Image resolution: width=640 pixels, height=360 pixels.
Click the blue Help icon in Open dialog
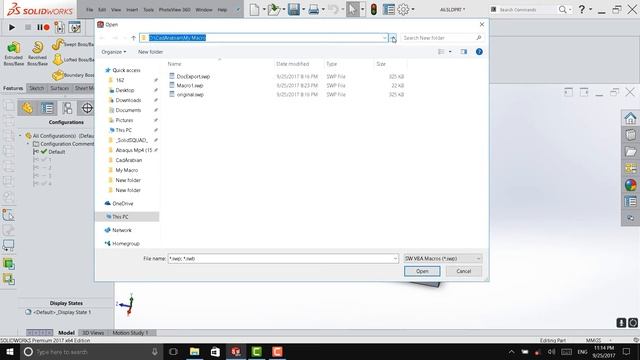[x=479, y=52]
